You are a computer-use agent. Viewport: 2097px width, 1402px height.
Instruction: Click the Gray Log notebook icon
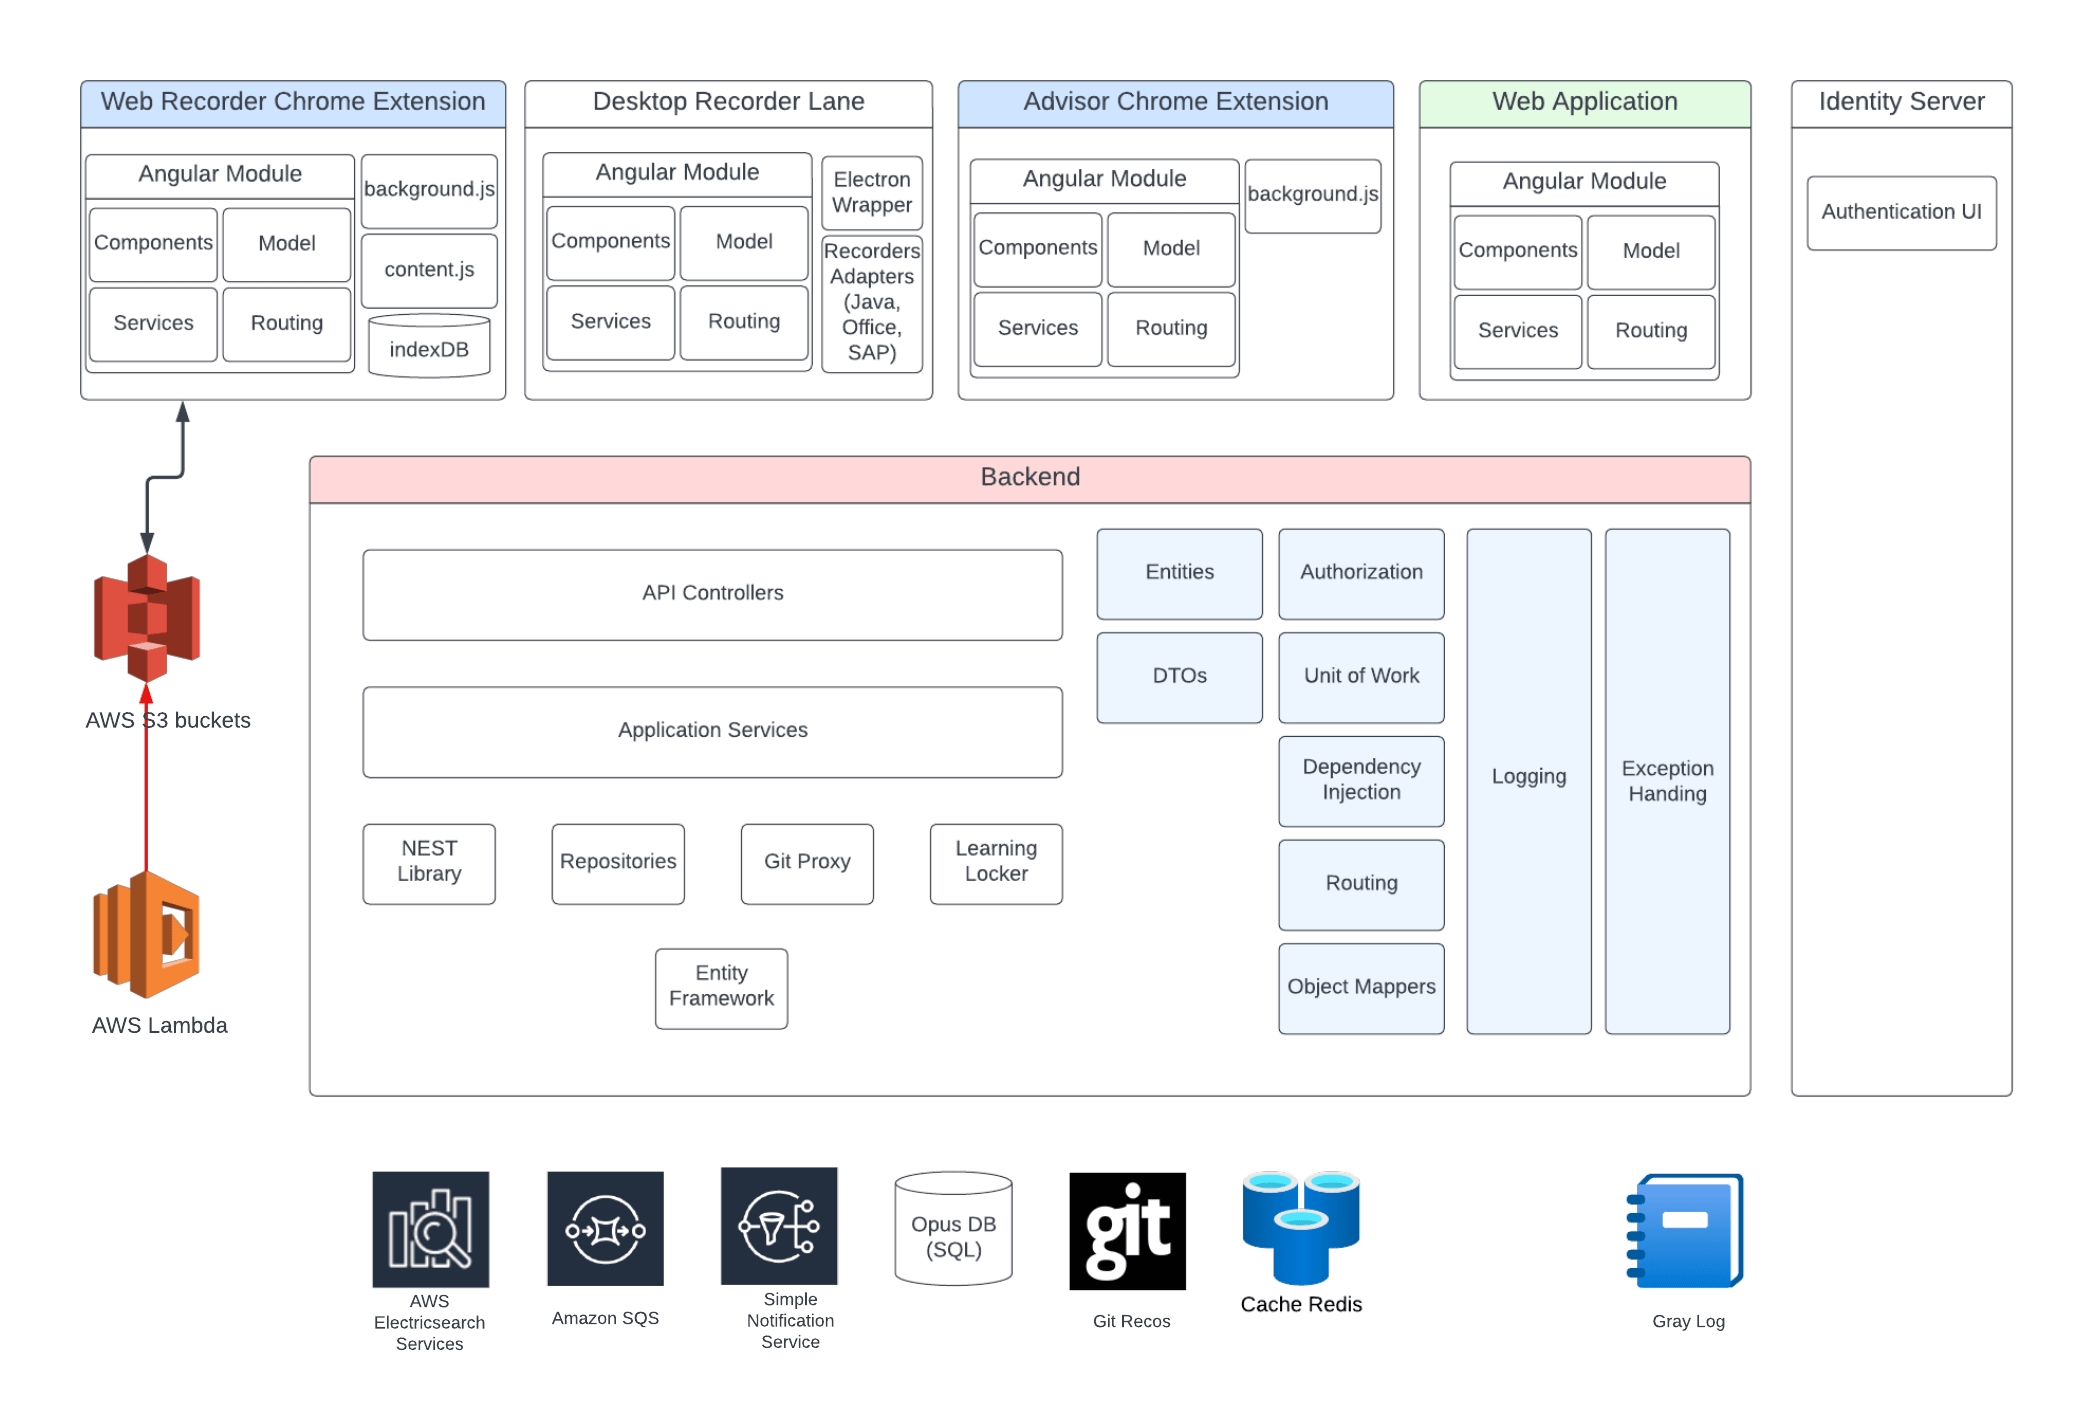(x=1686, y=1231)
